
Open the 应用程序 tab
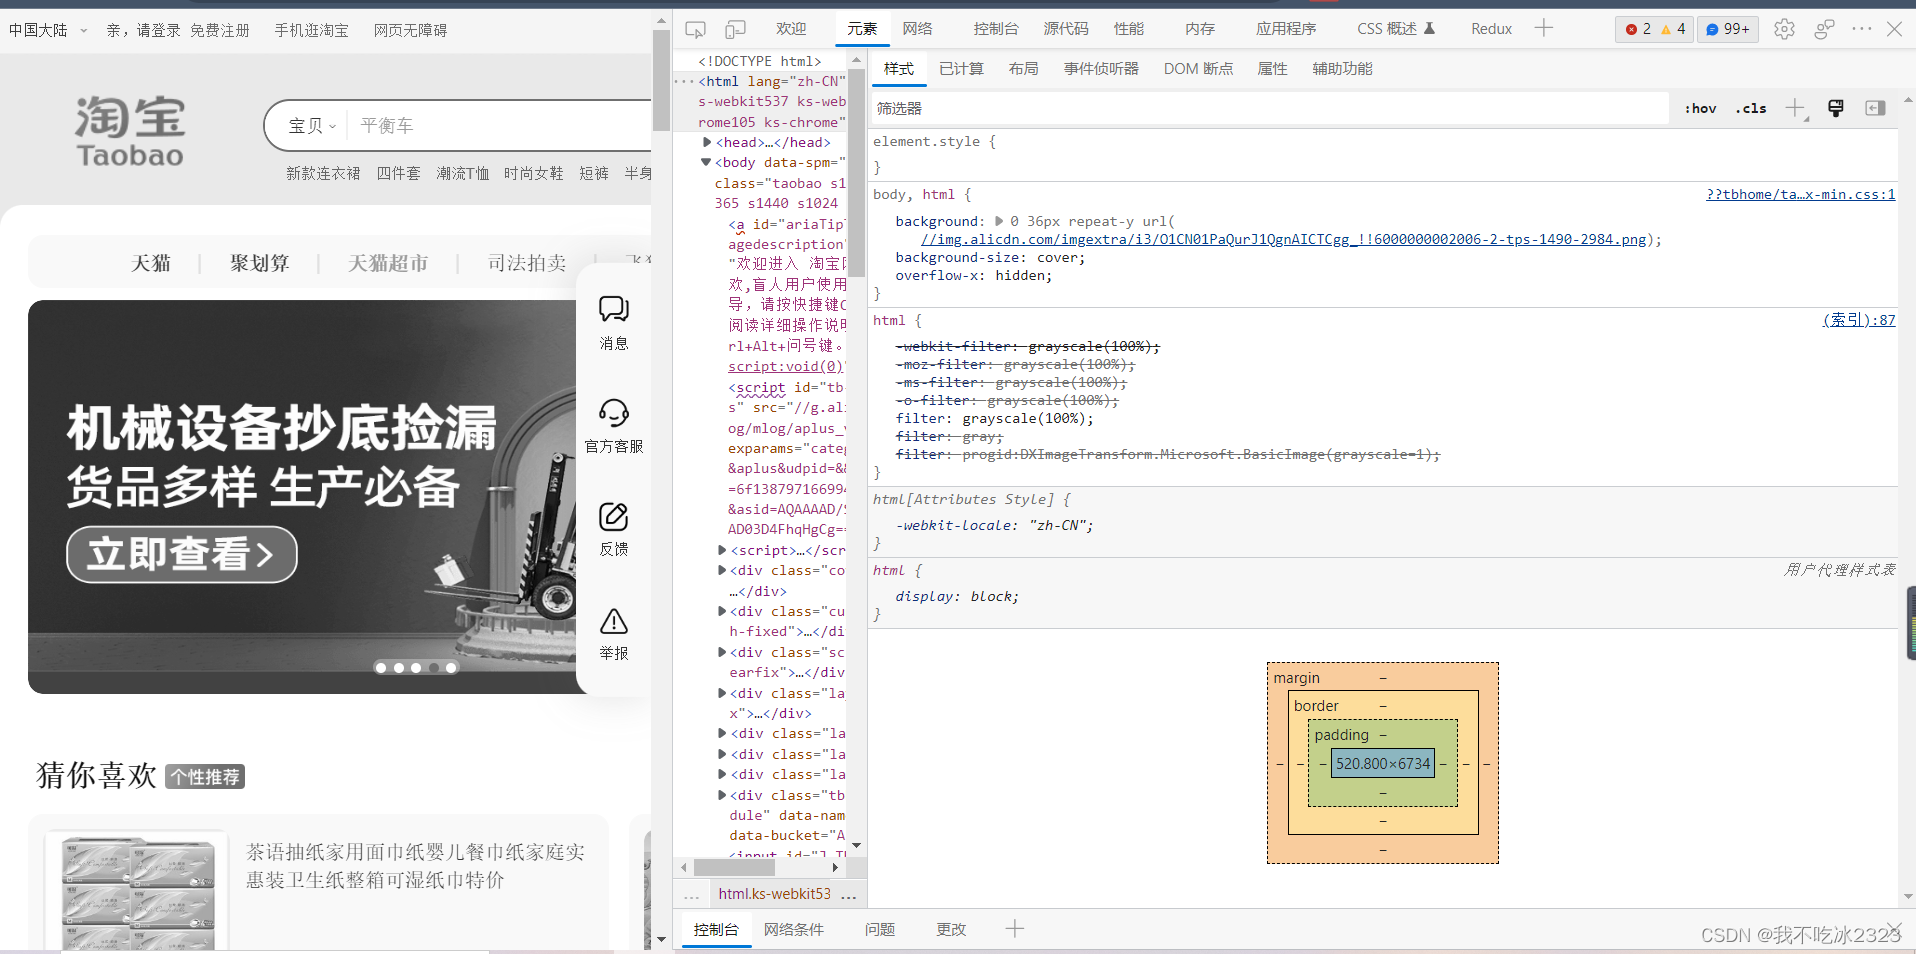click(x=1286, y=29)
